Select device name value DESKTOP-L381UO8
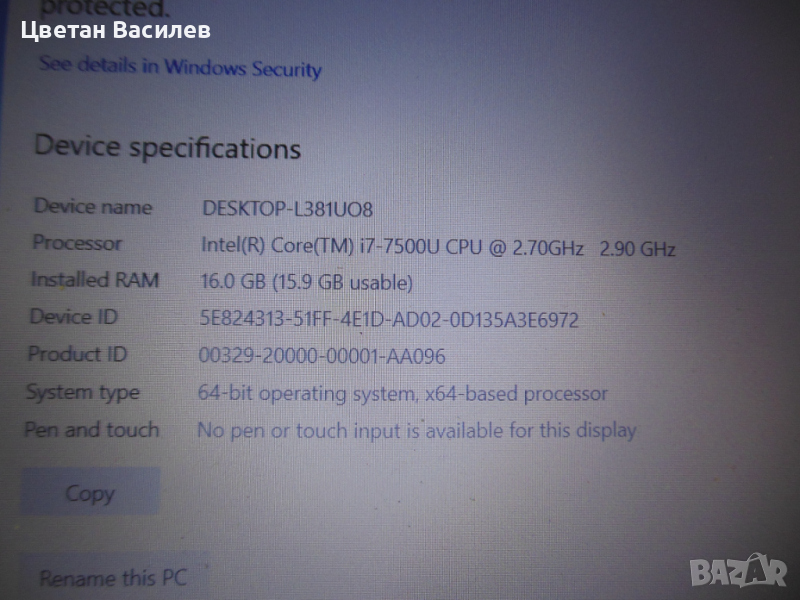The height and width of the screenshot is (600, 800). 288,208
